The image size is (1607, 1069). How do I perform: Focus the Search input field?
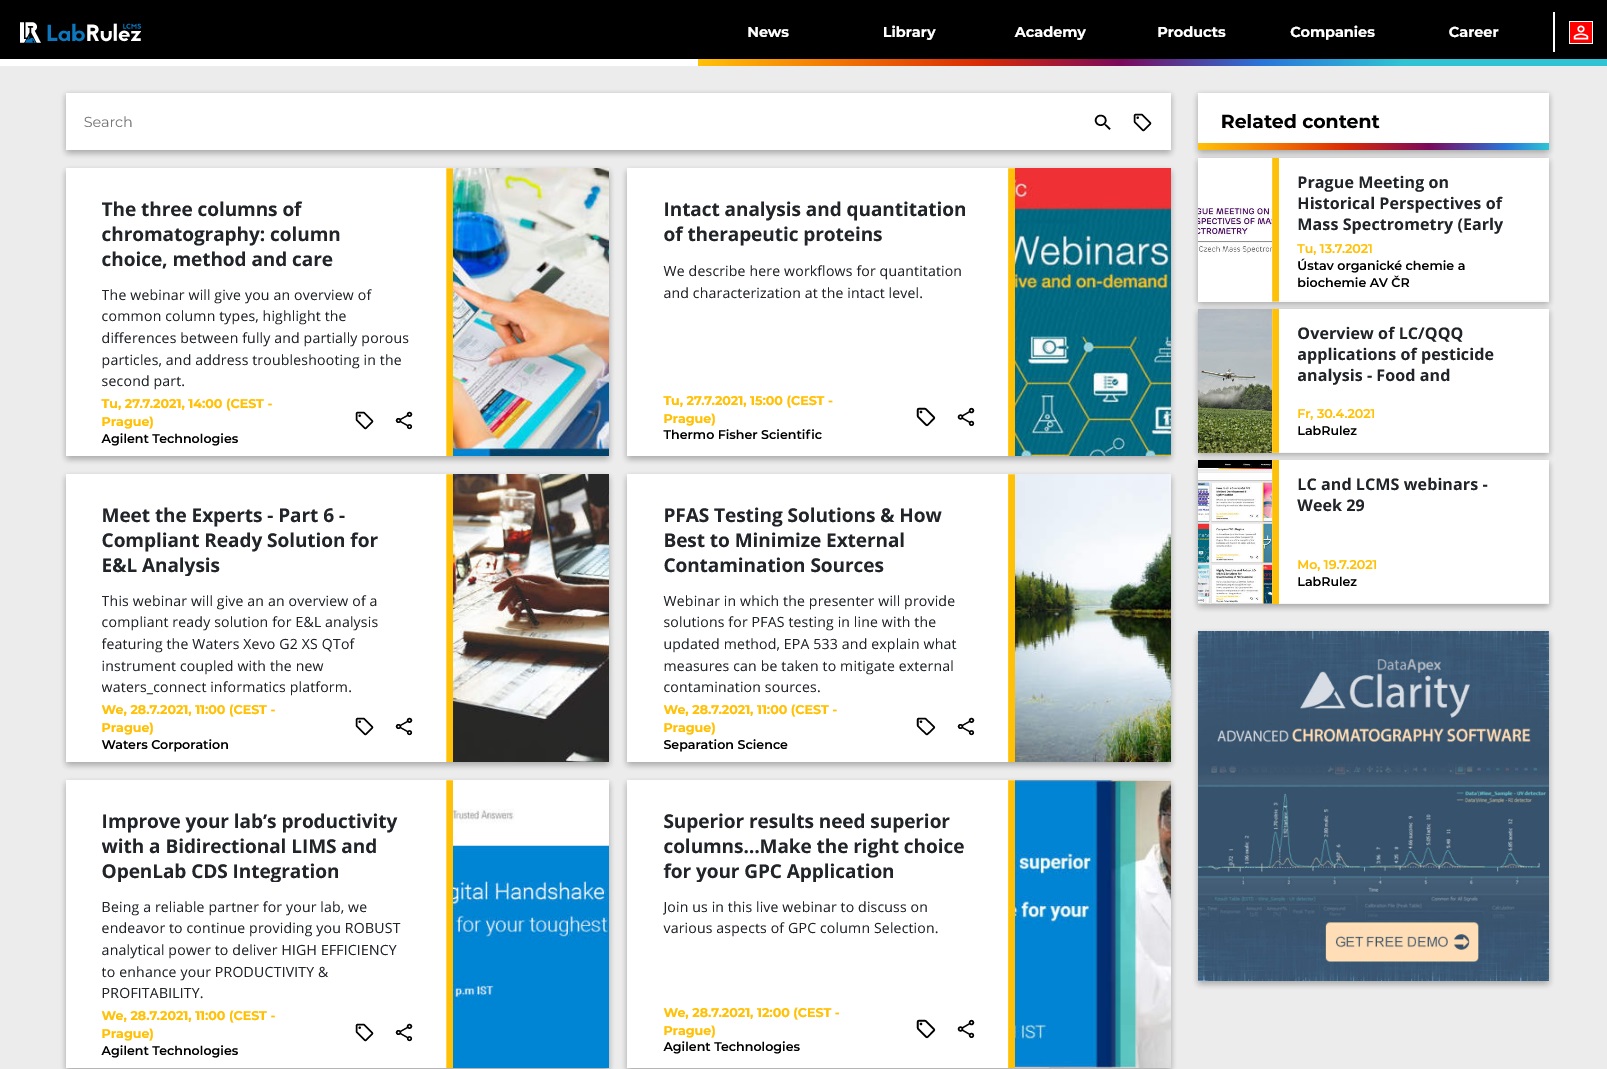coord(580,122)
